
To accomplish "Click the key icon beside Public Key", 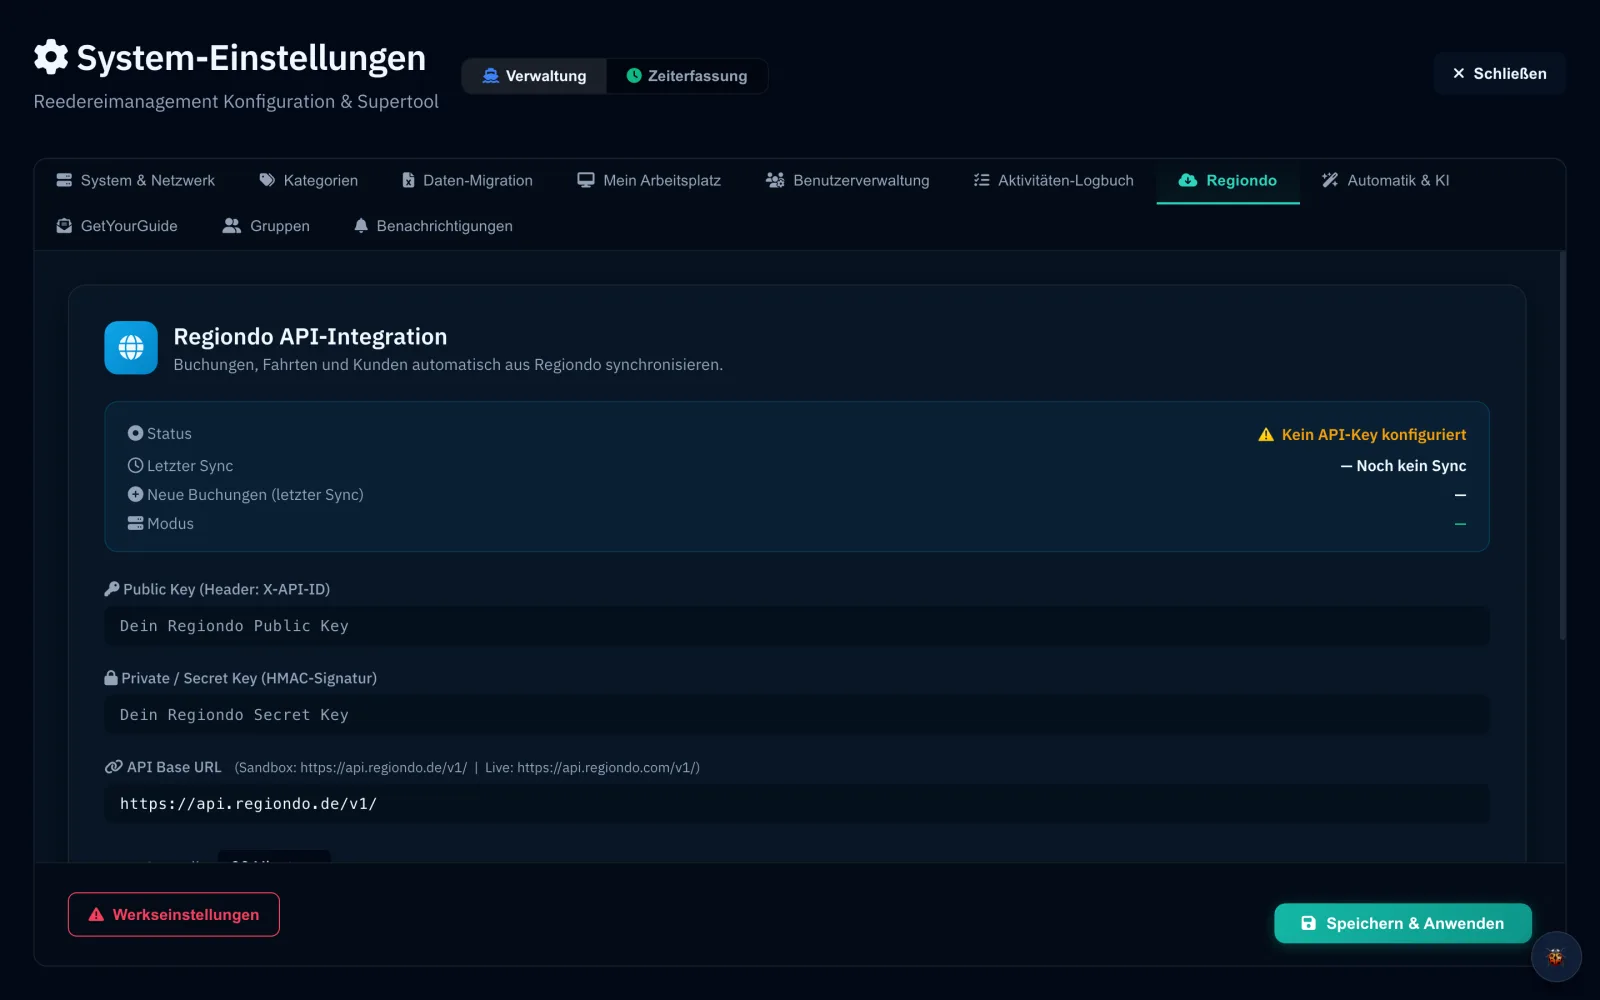I will coord(112,589).
